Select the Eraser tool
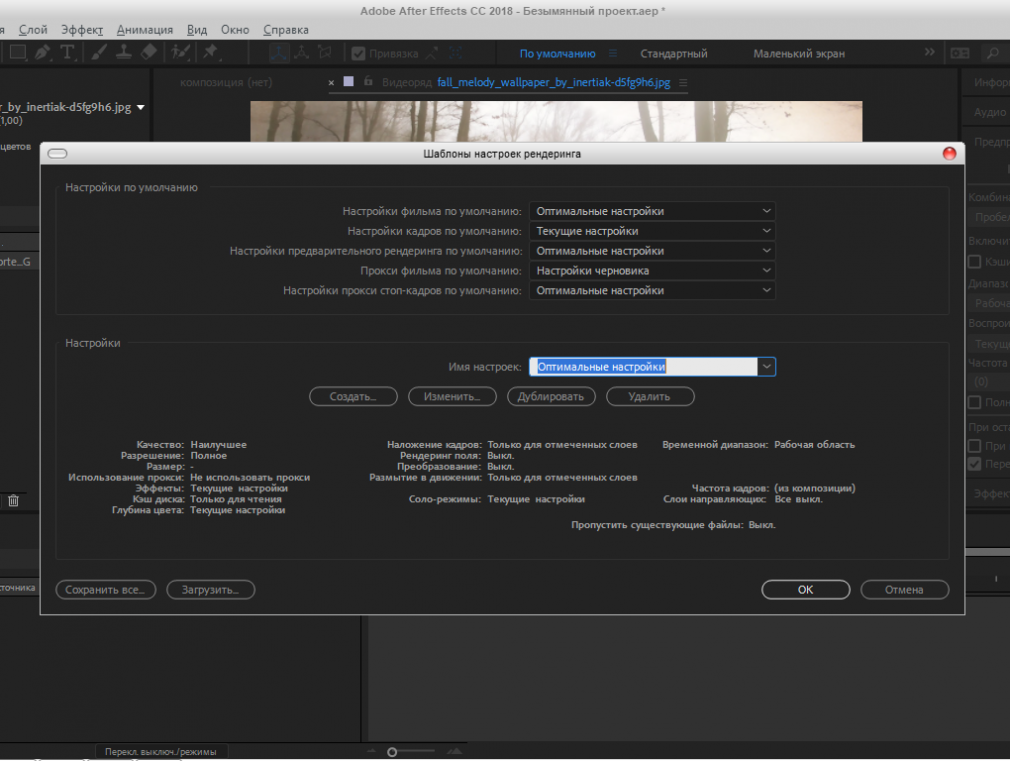Image resolution: width=1010 pixels, height=761 pixels. (x=149, y=53)
